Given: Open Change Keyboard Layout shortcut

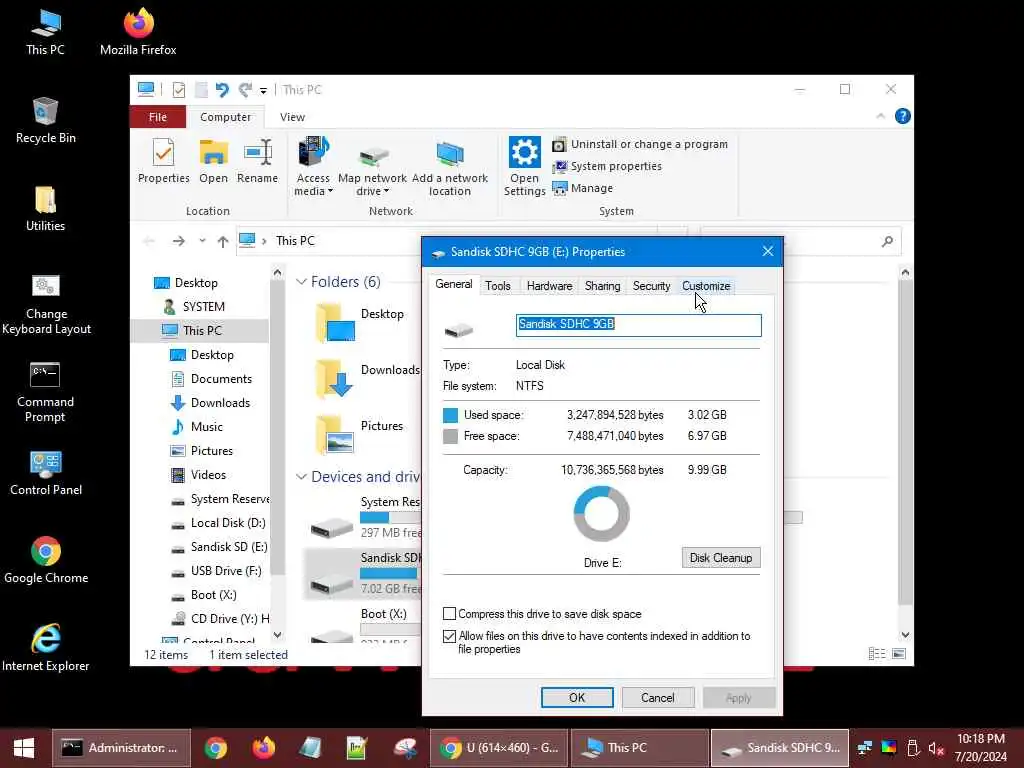Looking at the screenshot, I should 46,304.
